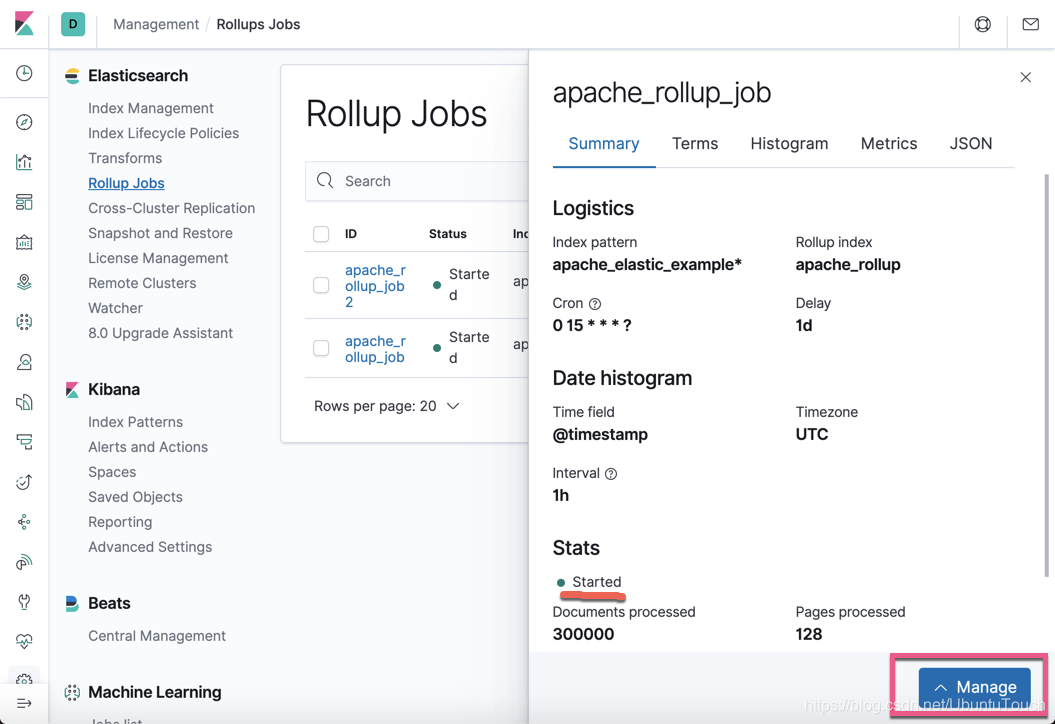The height and width of the screenshot is (724, 1055).
Task: Switch to the JSON tab
Action: pyautogui.click(x=970, y=144)
